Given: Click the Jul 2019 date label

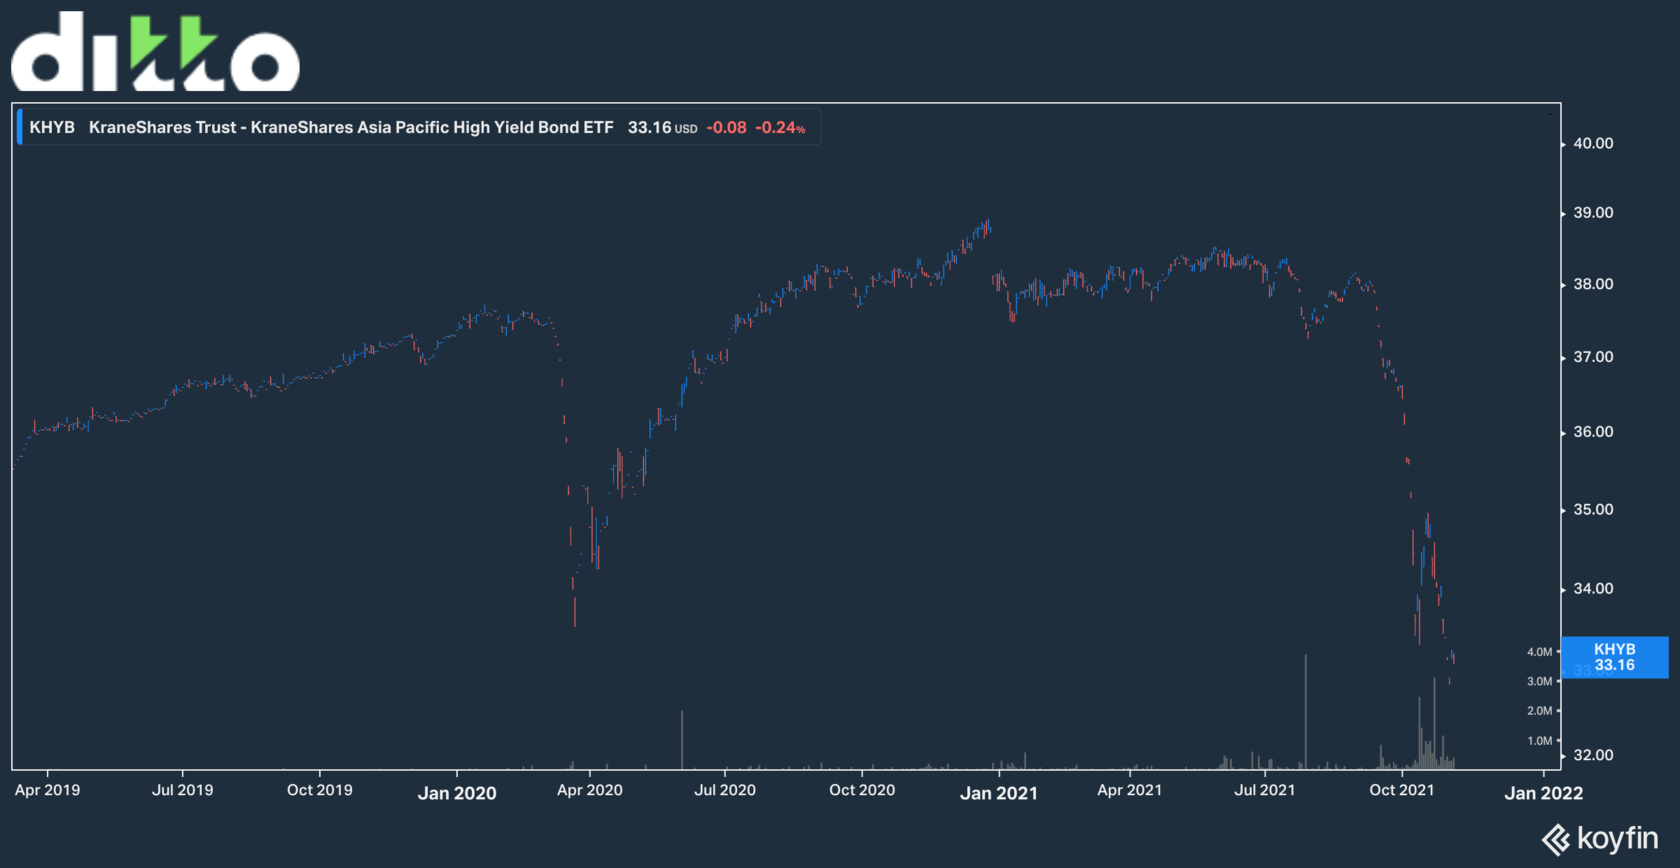Looking at the screenshot, I should coord(182,790).
